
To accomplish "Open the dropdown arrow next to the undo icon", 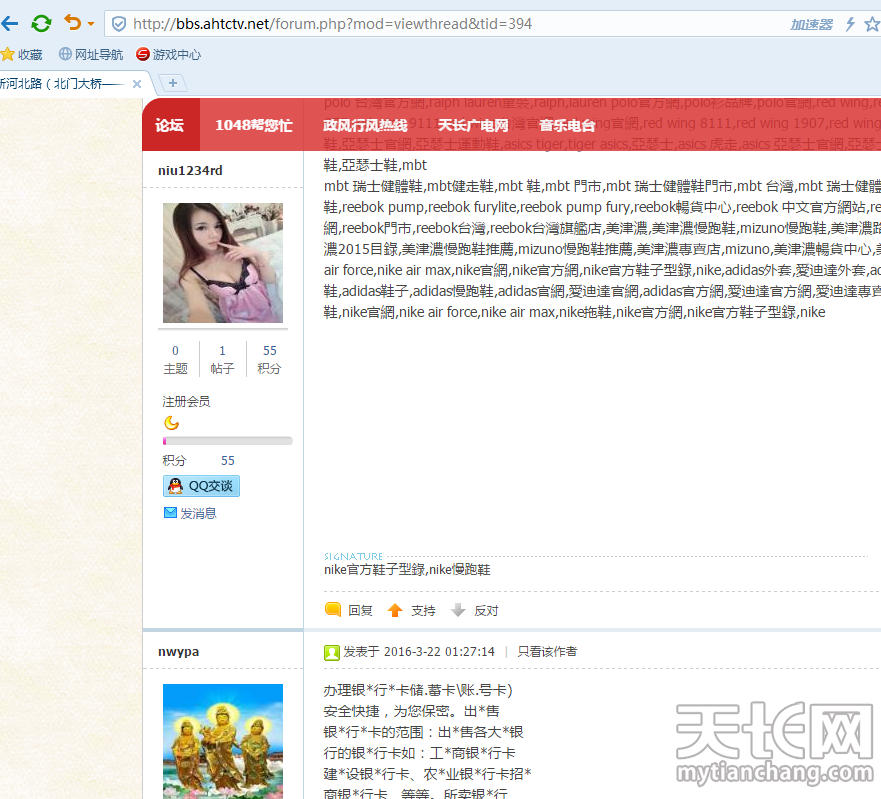I will 91,24.
